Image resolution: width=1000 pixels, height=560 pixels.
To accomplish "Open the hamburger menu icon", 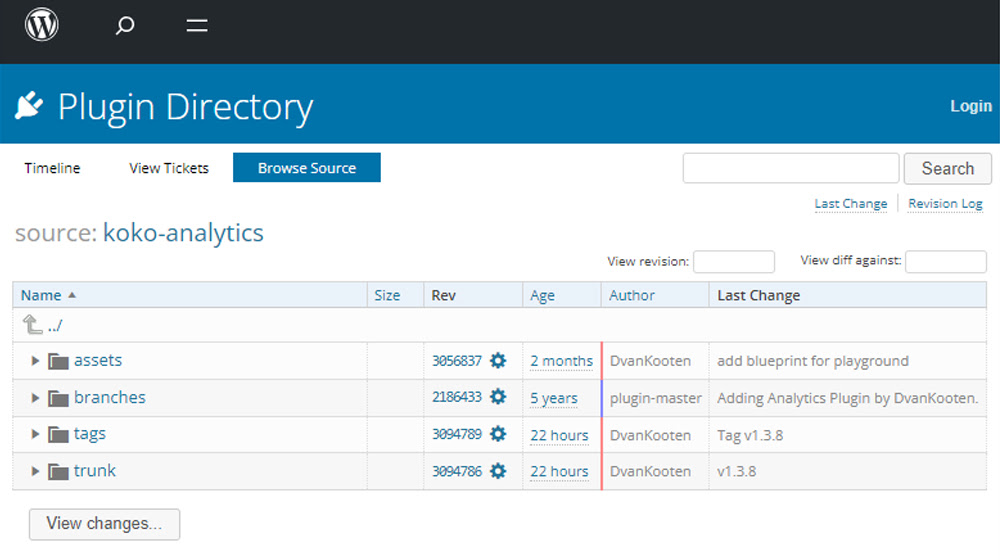I will click(196, 26).
